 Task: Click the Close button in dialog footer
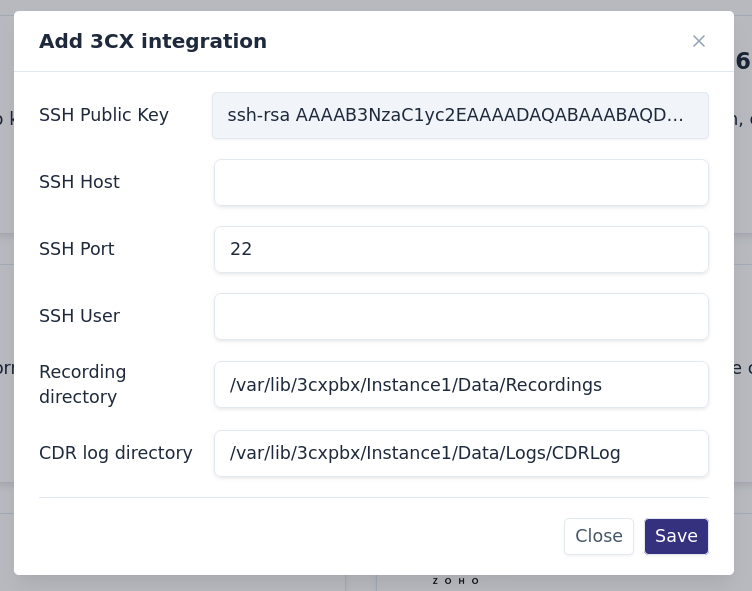pos(599,536)
